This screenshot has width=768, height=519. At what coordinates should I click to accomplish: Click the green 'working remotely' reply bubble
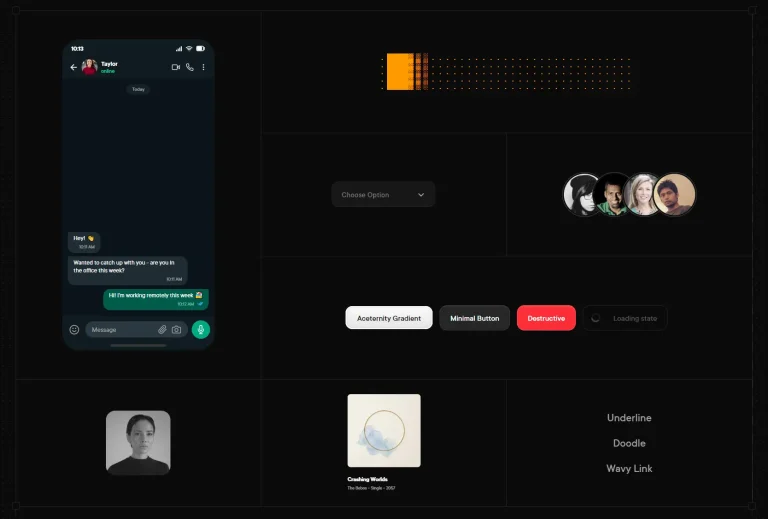156,299
